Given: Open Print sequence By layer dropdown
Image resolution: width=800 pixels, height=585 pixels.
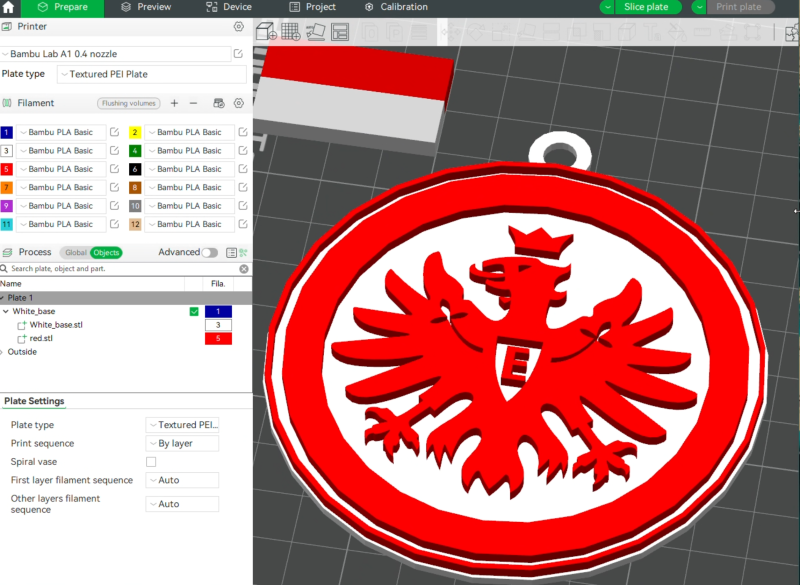Looking at the screenshot, I should click(x=182, y=443).
